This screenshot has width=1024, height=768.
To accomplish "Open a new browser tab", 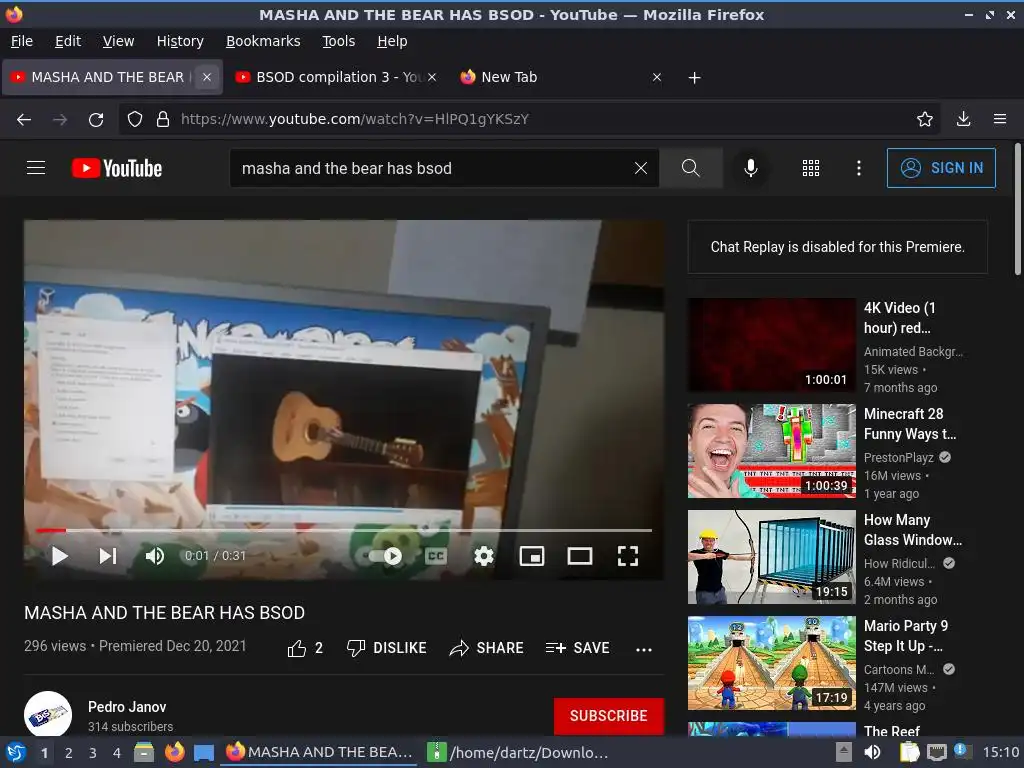I will pyautogui.click(x=694, y=78).
